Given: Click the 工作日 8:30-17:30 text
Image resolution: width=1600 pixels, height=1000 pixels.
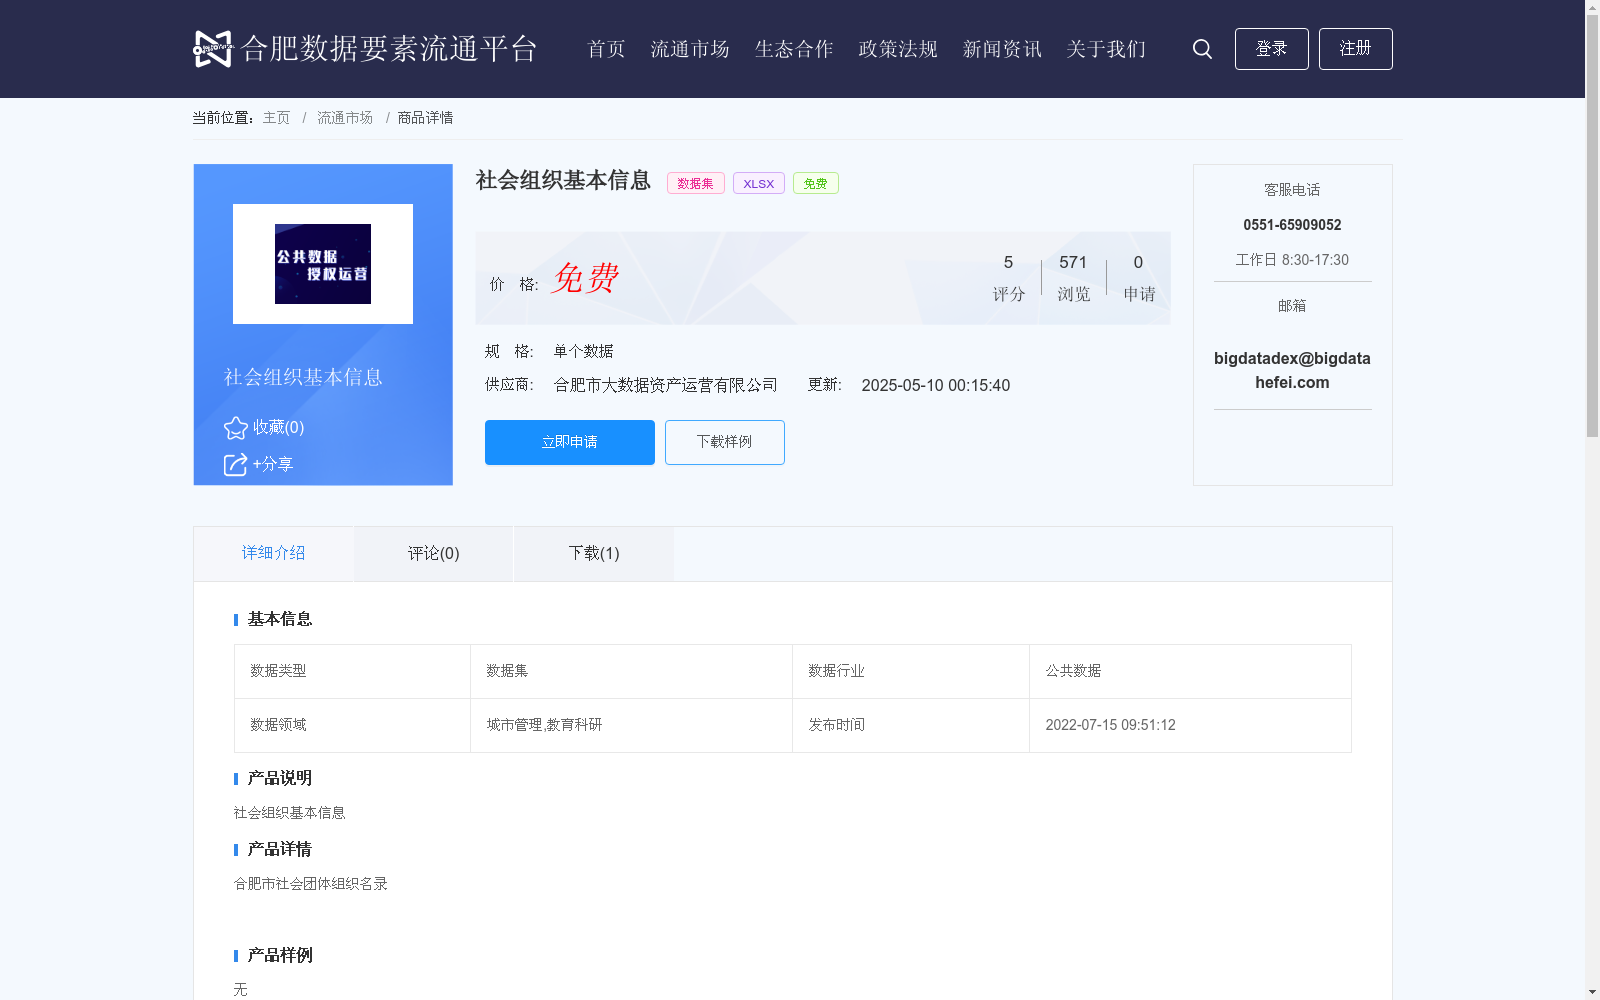Looking at the screenshot, I should pyautogui.click(x=1292, y=260).
